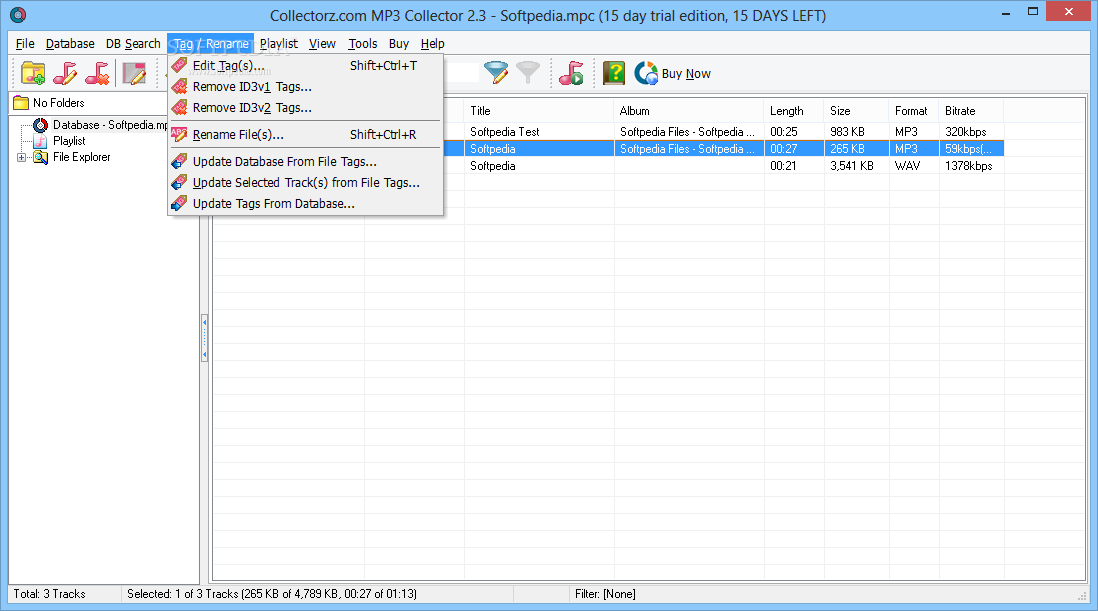Image resolution: width=1098 pixels, height=611 pixels.
Task: Sort by the Title column header
Action: pyautogui.click(x=538, y=111)
